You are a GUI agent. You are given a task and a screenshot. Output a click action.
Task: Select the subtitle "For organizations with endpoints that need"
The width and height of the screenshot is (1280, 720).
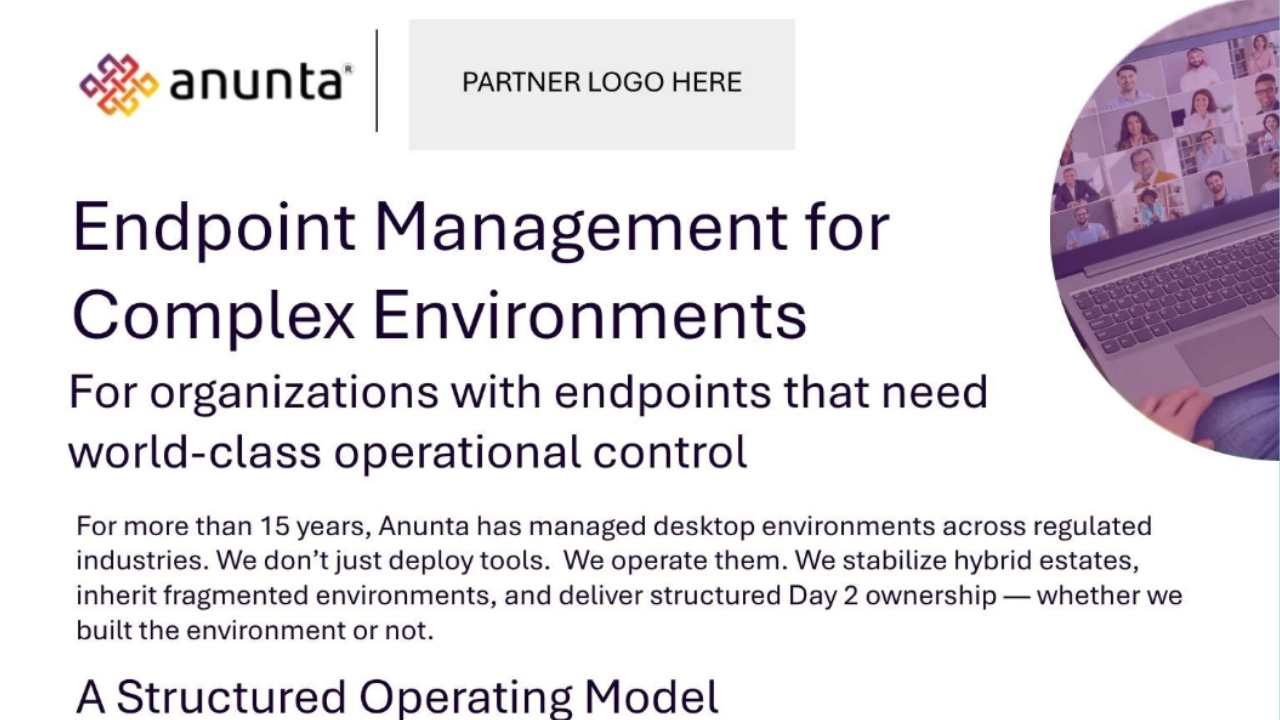(528, 392)
